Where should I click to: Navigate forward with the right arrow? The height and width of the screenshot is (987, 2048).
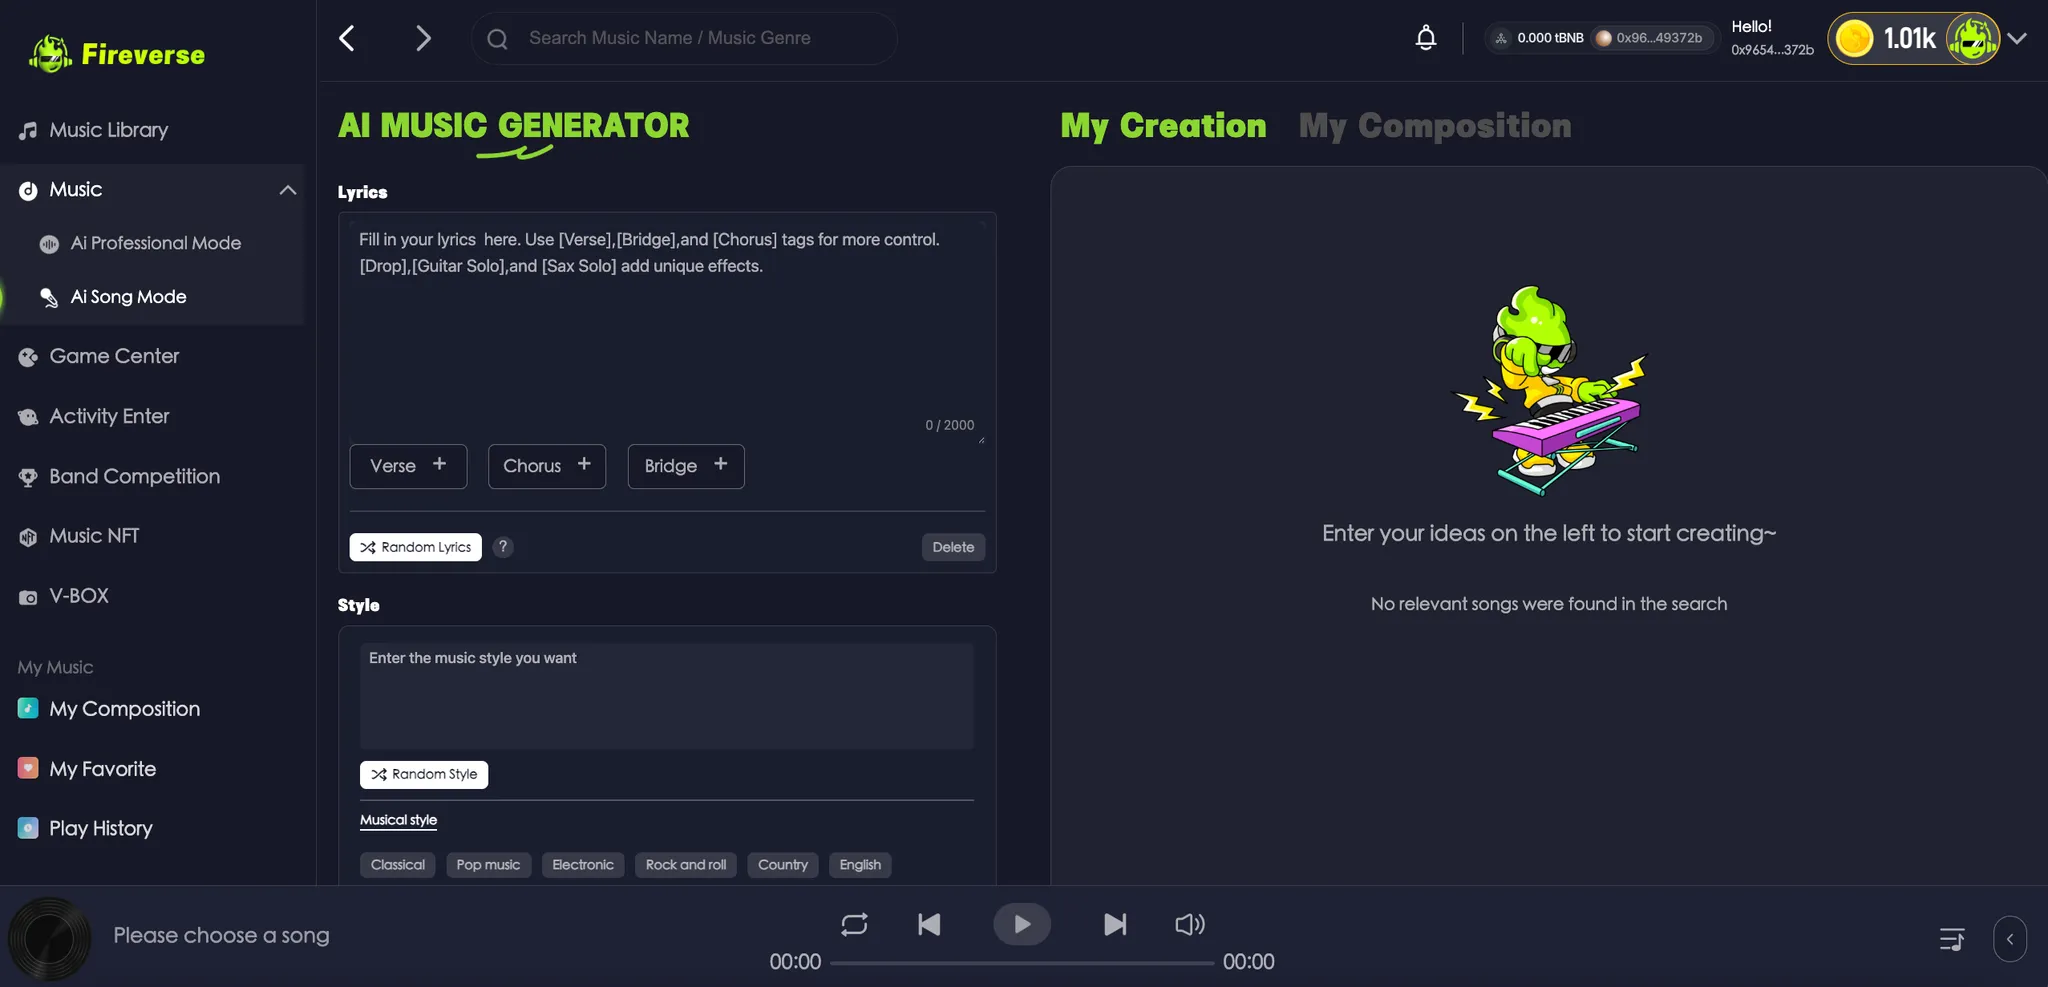[x=423, y=38]
